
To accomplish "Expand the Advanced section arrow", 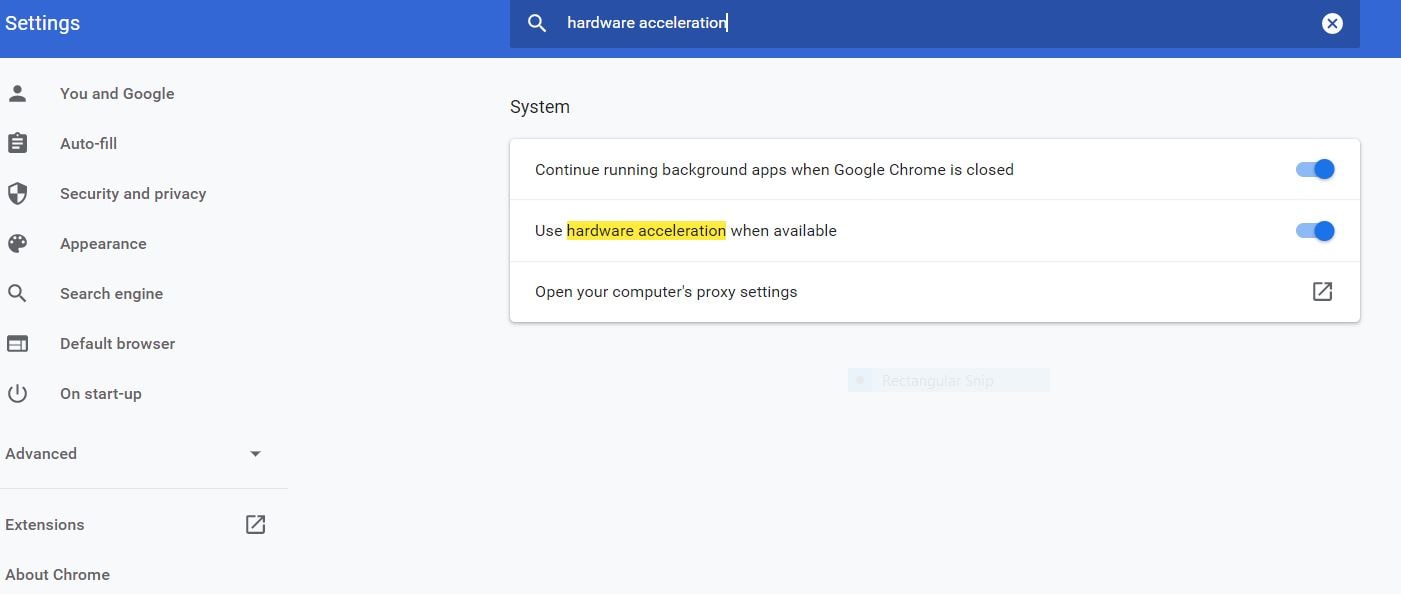I will point(255,454).
